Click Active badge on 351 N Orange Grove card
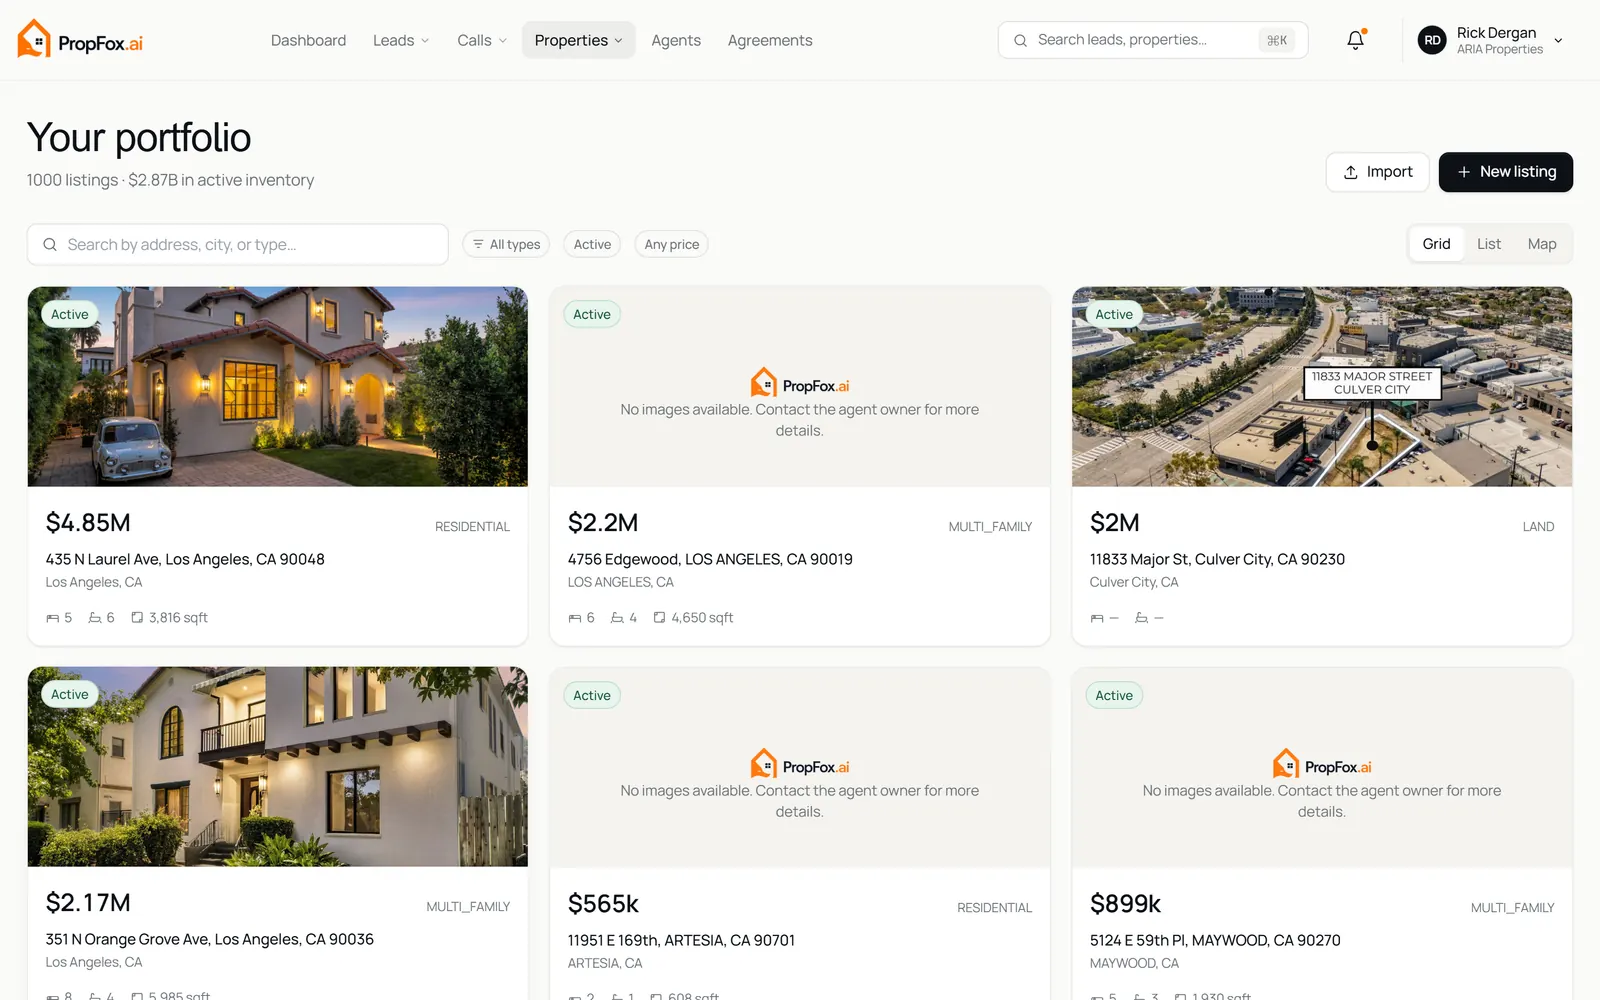 click(70, 694)
